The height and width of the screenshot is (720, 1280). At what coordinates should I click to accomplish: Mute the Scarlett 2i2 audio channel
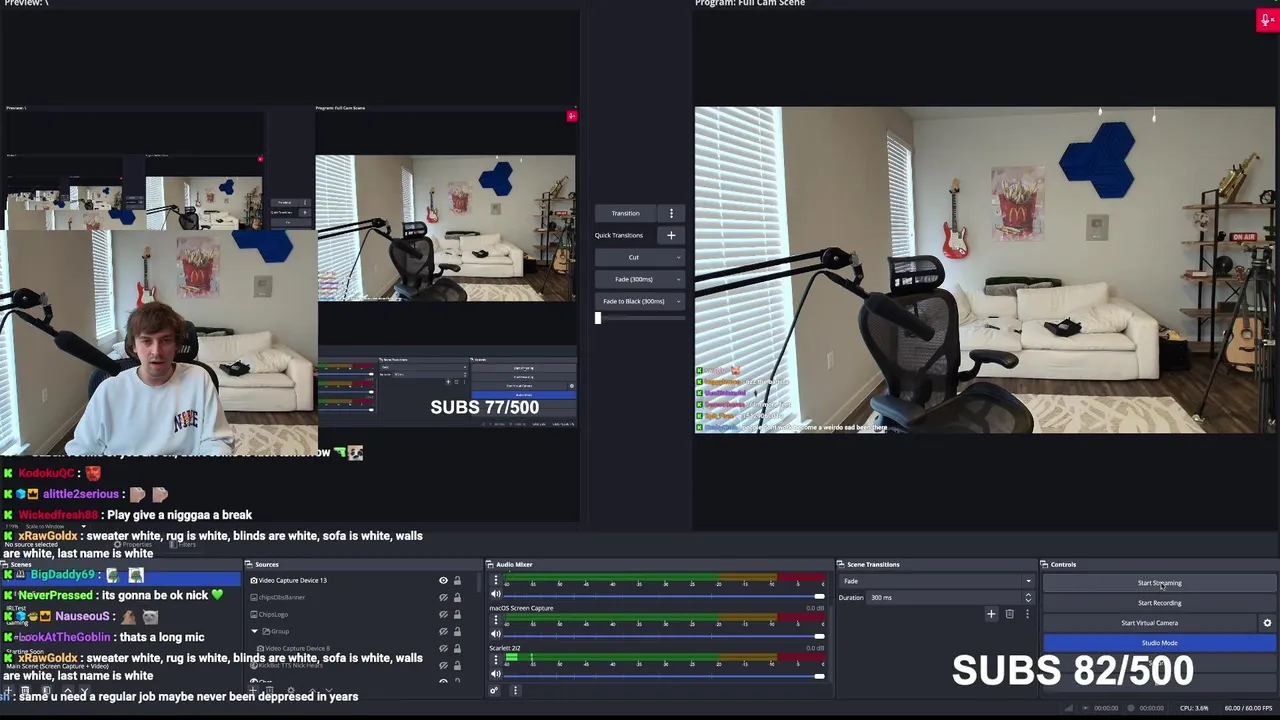click(495, 676)
